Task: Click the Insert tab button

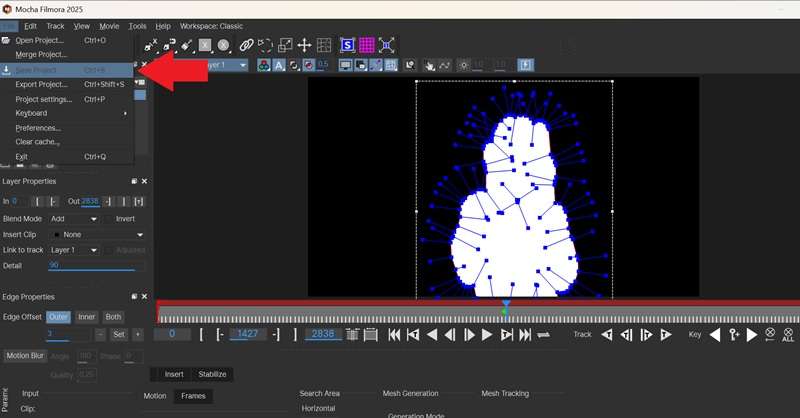Action: pyautogui.click(x=173, y=374)
